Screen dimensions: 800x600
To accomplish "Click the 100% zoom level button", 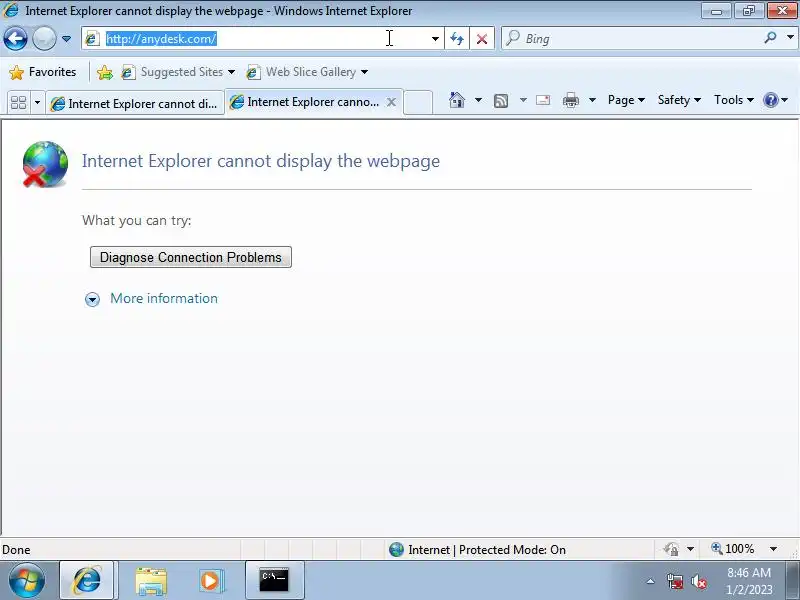I will click(x=733, y=549).
